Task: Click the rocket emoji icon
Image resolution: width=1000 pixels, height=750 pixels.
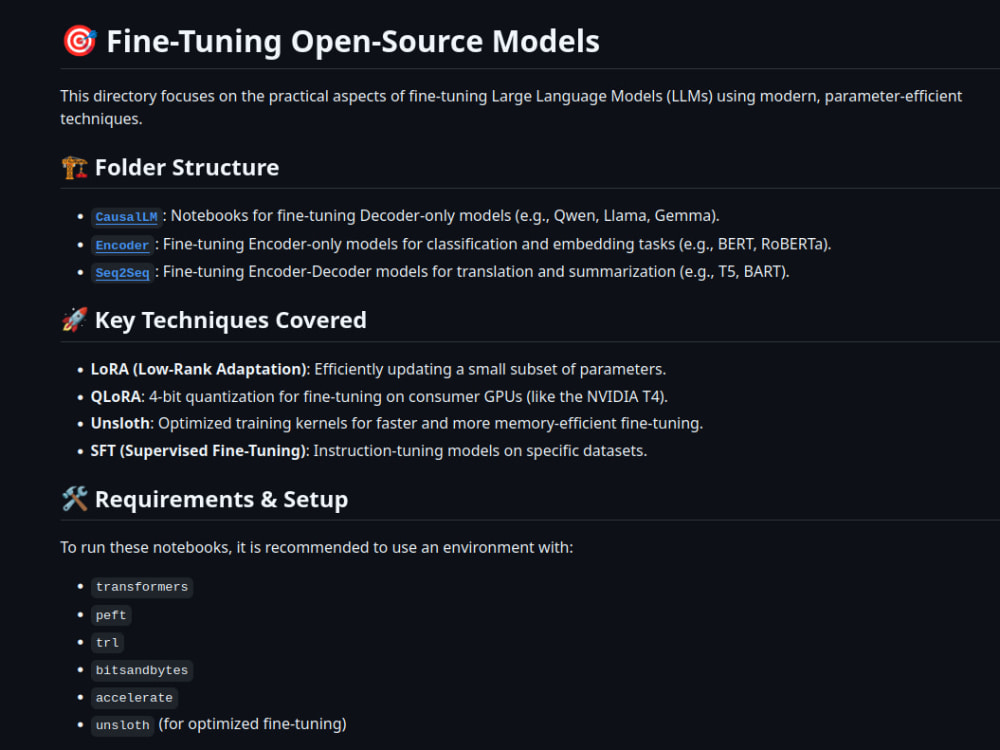Action: click(74, 320)
